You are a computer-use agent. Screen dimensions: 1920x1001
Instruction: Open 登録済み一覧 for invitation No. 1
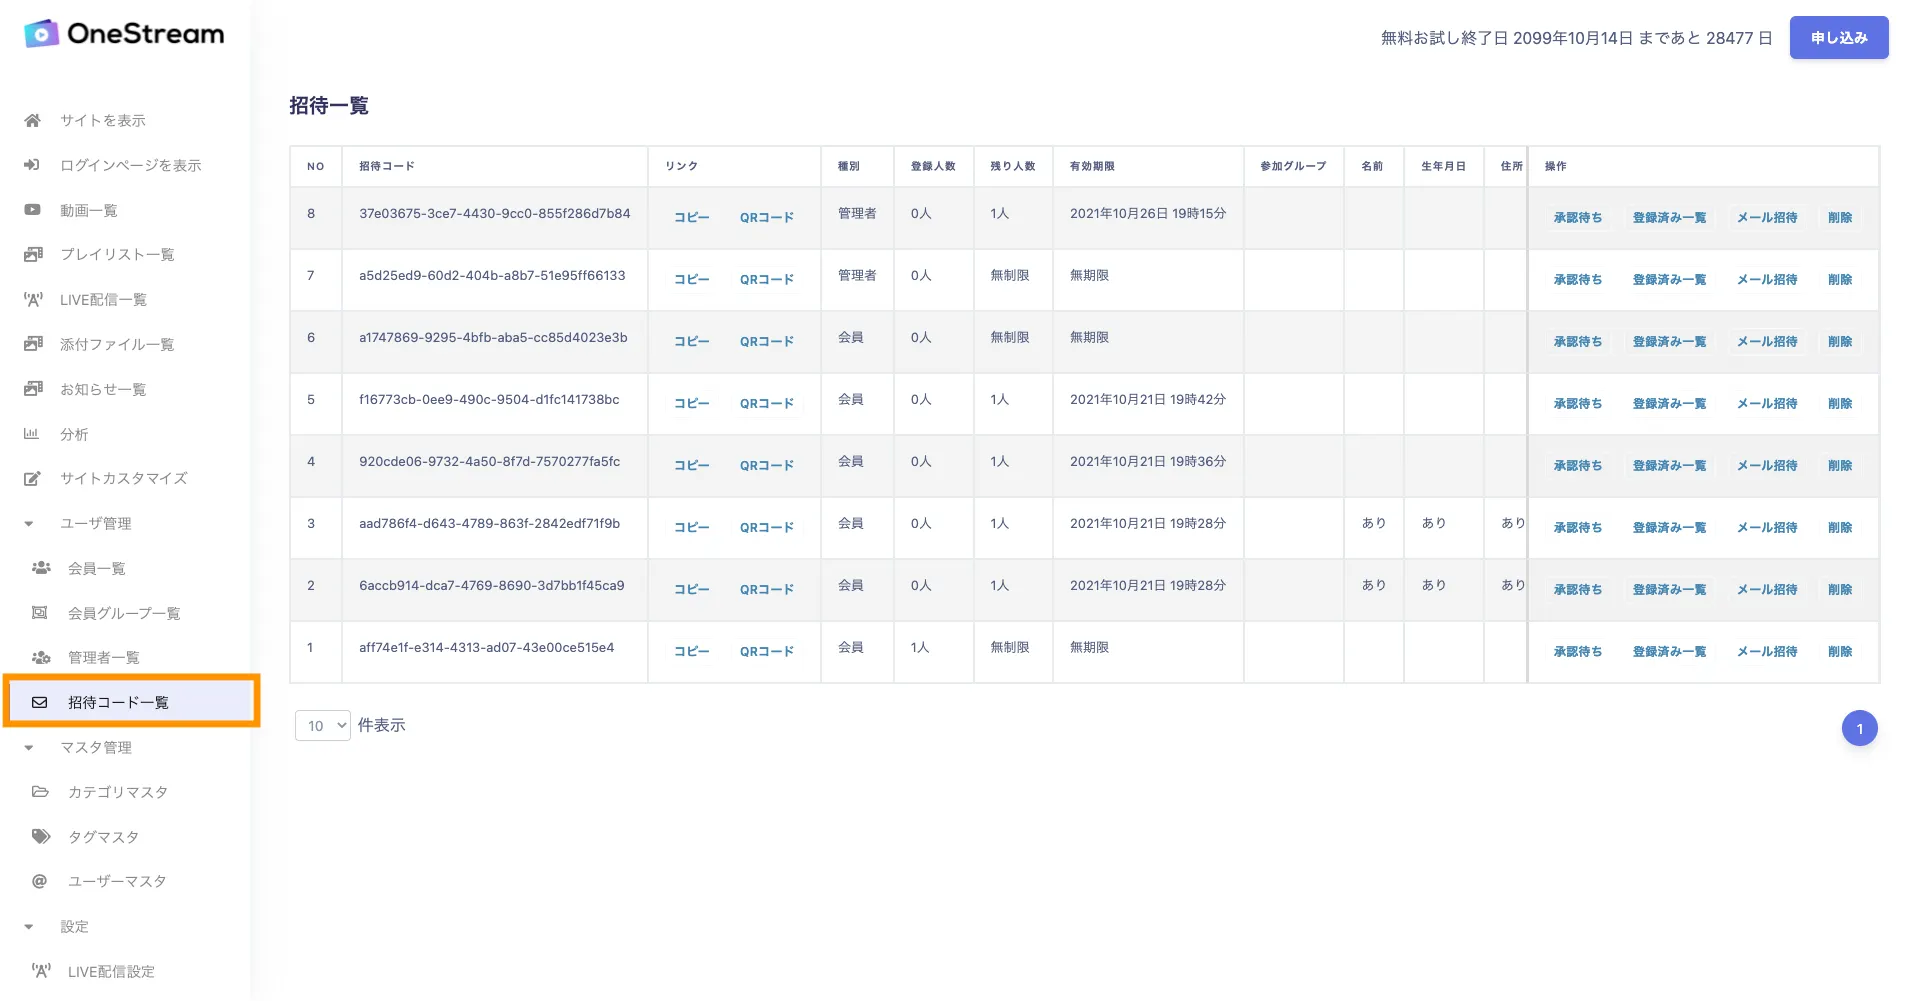pos(1669,651)
